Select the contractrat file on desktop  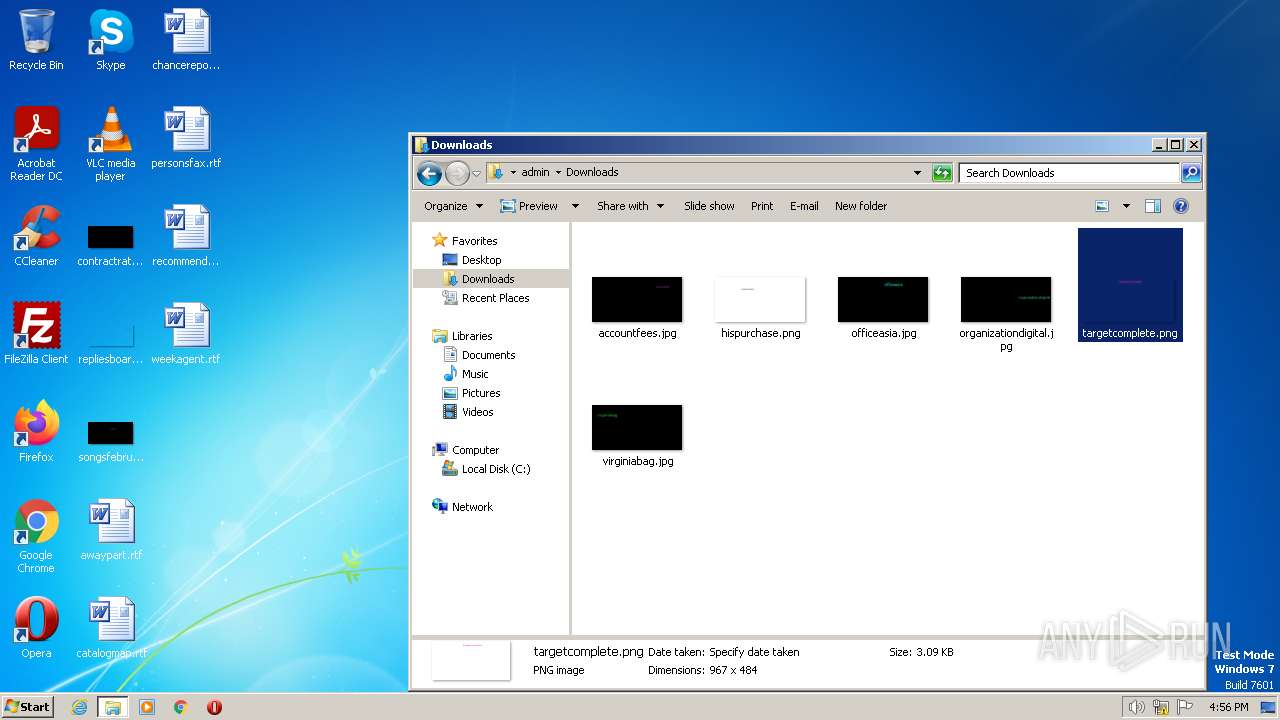[x=110, y=246]
